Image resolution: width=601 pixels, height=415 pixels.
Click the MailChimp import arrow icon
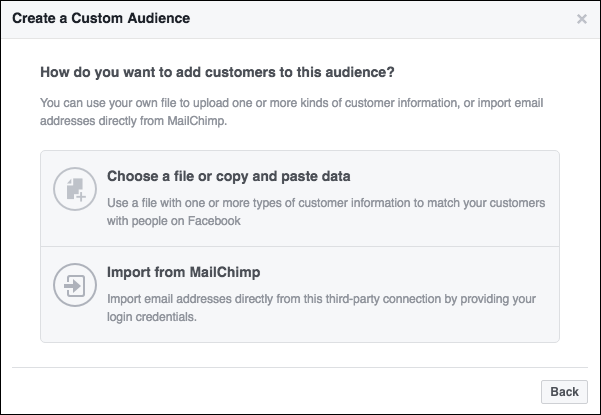coord(73,288)
